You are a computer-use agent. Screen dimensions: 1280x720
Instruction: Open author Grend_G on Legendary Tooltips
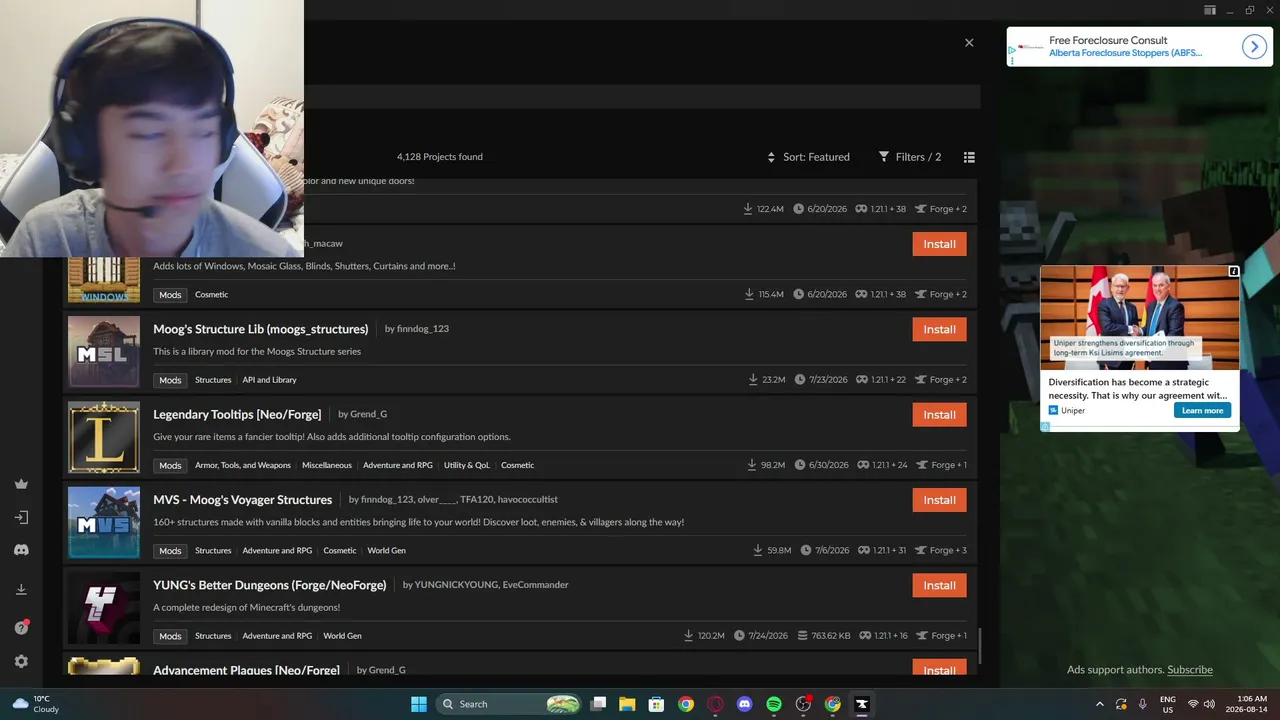point(368,414)
